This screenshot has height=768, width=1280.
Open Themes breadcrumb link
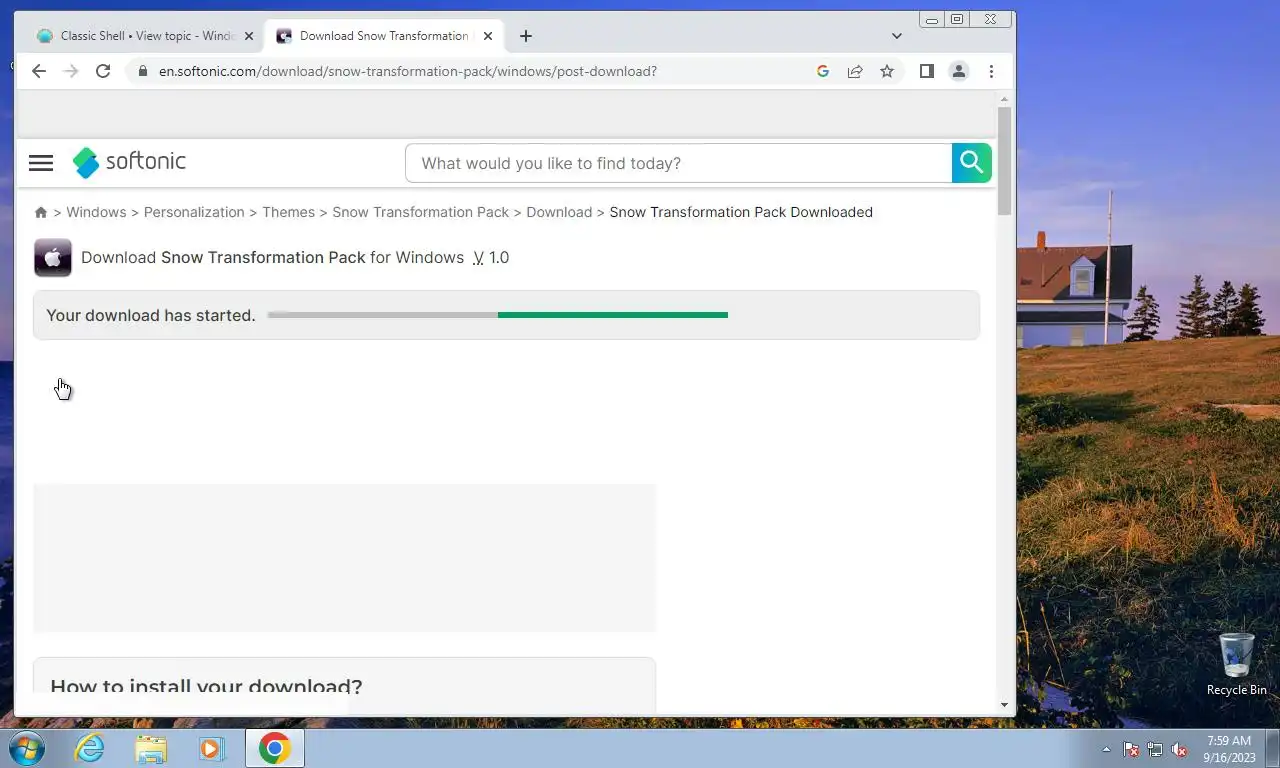tap(288, 212)
